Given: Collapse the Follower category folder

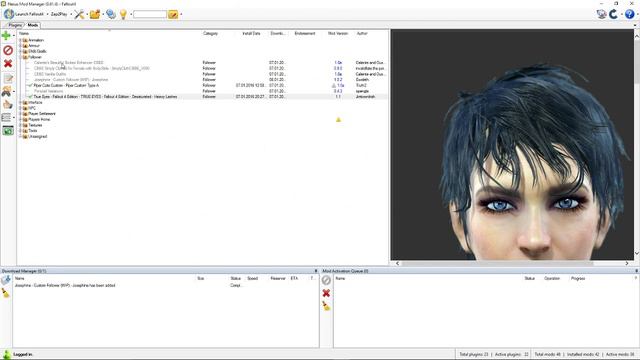Looking at the screenshot, I should [20, 57].
